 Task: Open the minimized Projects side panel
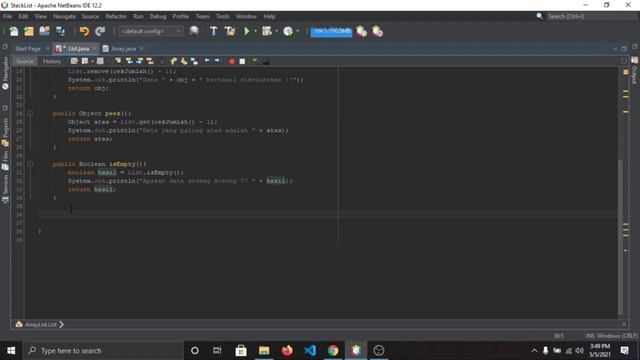pos(5,133)
